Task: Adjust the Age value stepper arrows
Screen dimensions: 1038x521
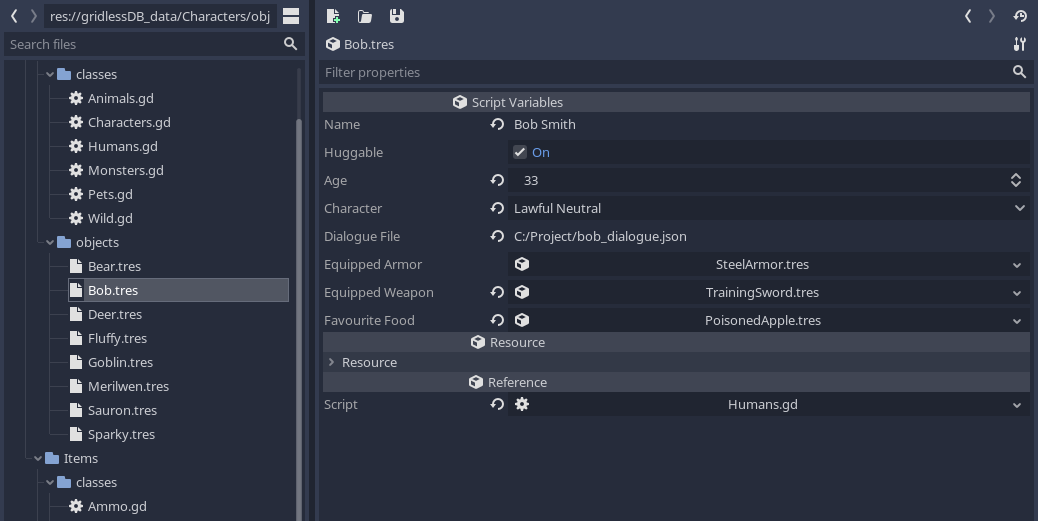Action: 1016,181
